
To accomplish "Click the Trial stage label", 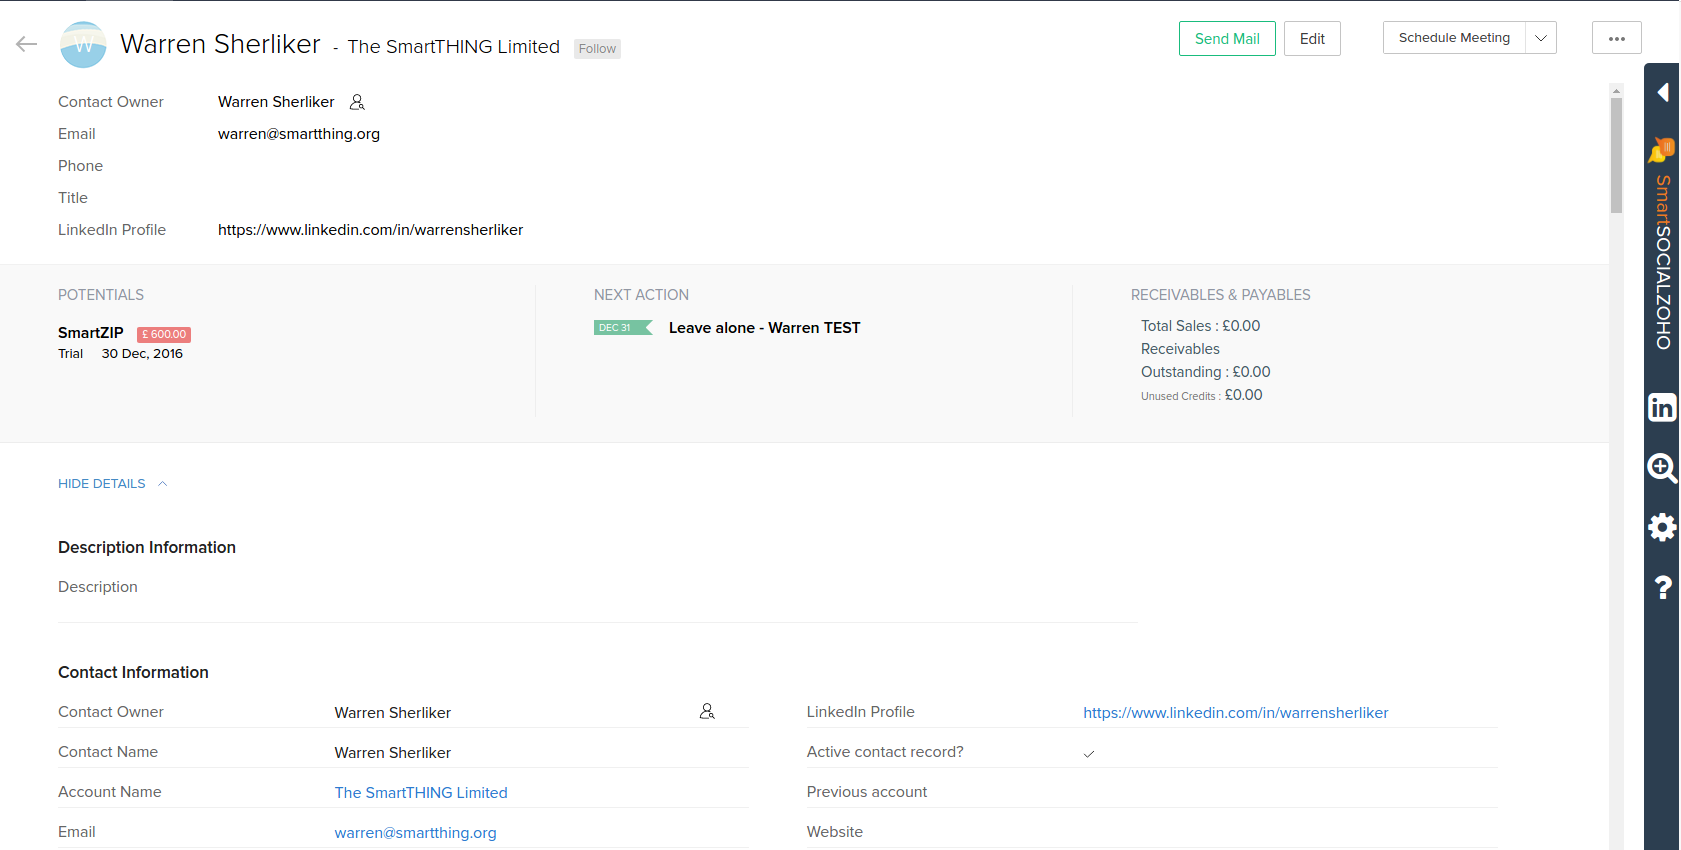I will [x=71, y=354].
